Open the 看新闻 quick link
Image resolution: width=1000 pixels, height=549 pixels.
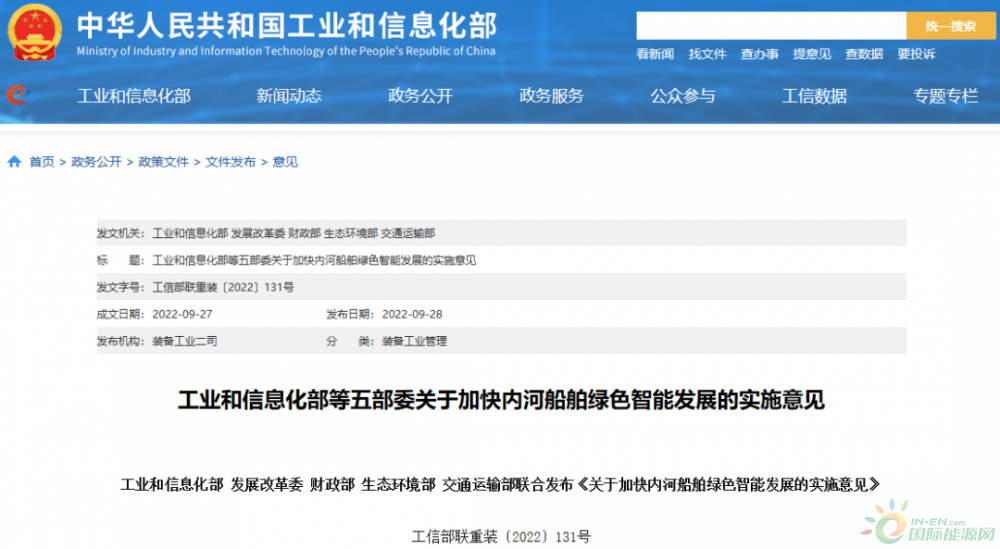655,54
